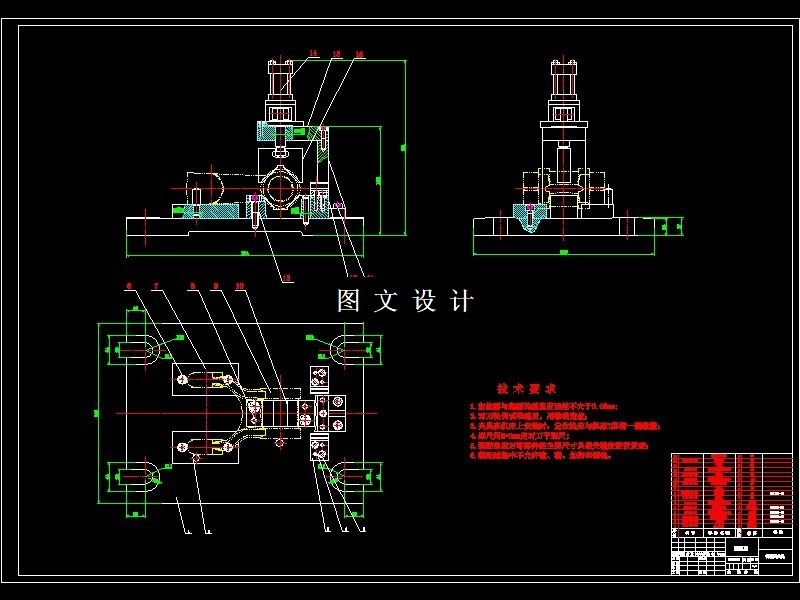Click the base width dimension under front view
The width and height of the screenshot is (800, 600).
(245, 254)
